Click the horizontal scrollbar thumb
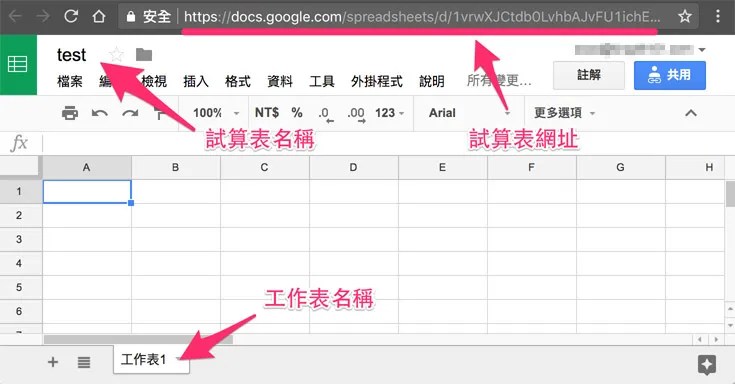 (138, 339)
